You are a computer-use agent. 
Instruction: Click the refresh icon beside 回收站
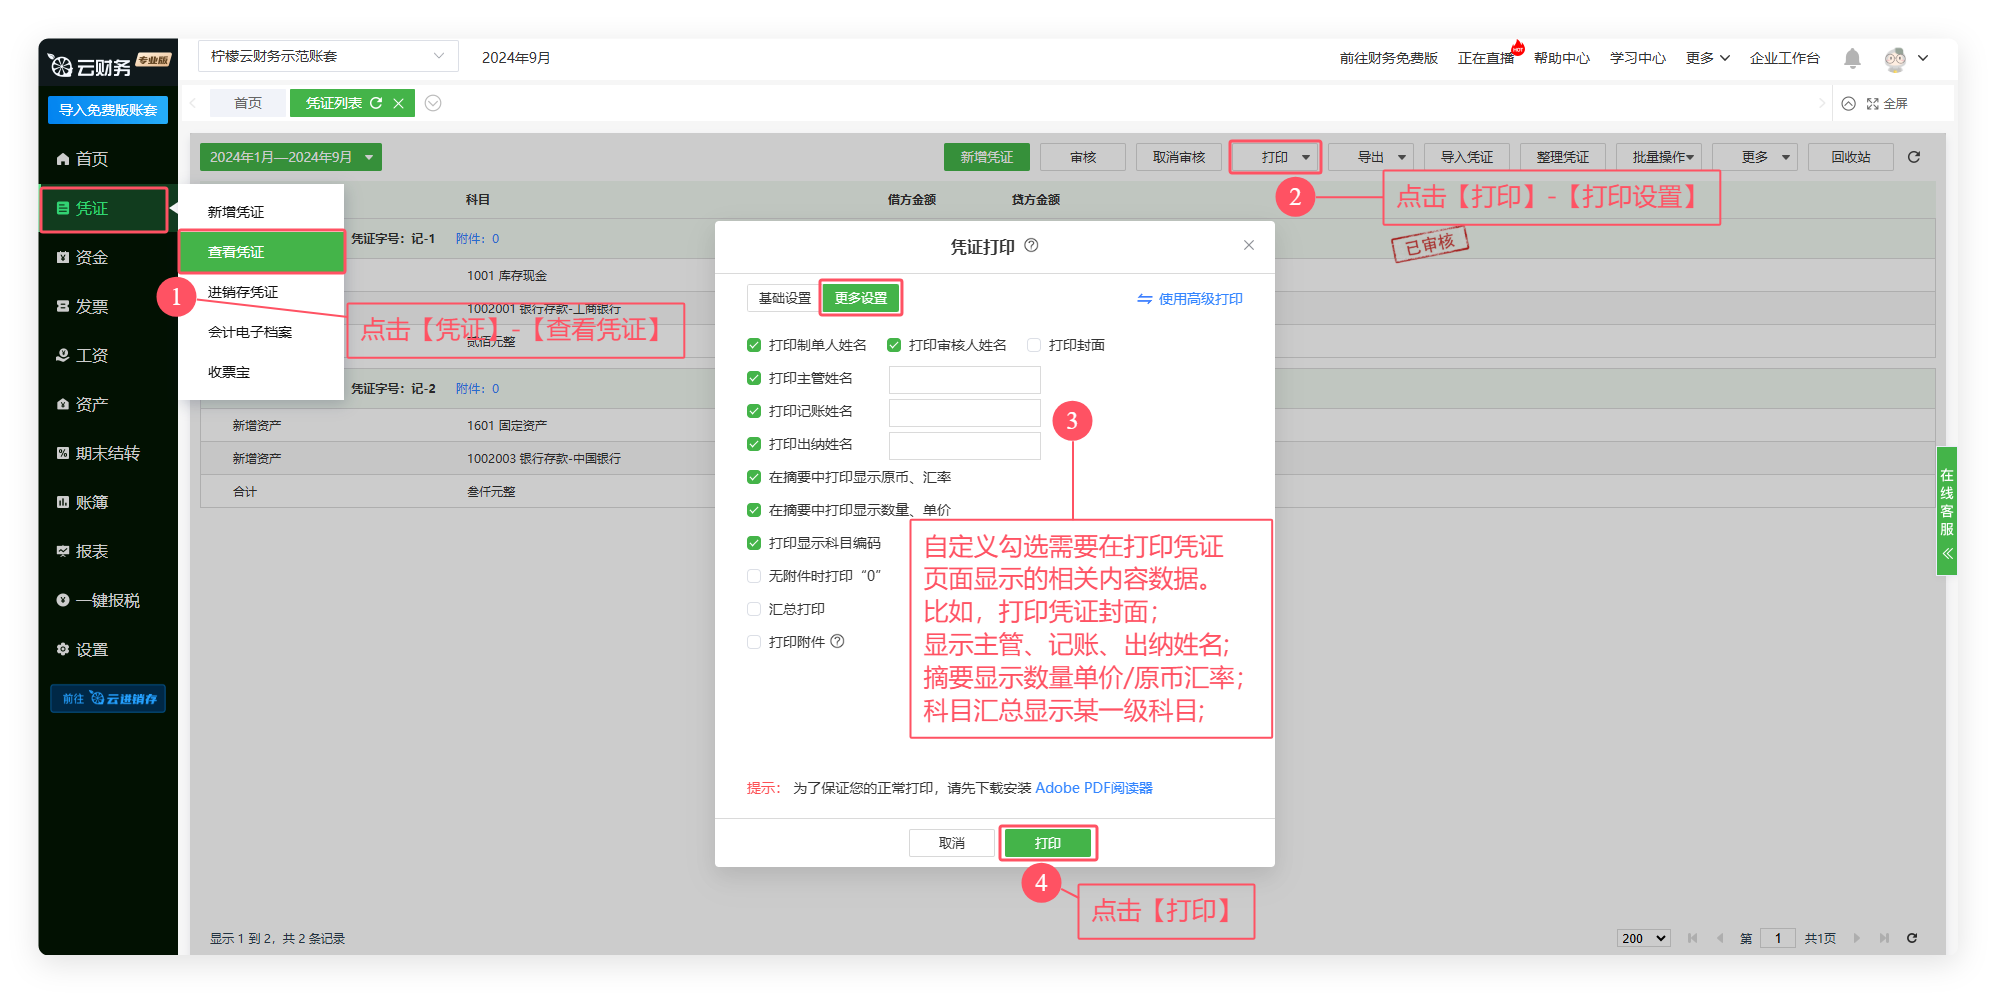1914,157
